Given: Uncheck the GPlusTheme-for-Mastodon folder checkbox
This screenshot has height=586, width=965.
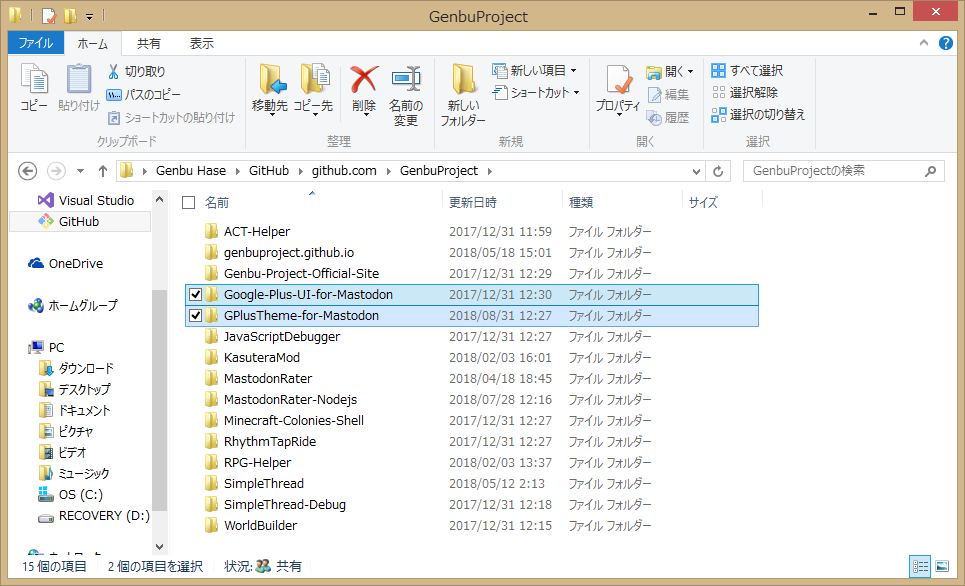Looking at the screenshot, I should 196,316.
